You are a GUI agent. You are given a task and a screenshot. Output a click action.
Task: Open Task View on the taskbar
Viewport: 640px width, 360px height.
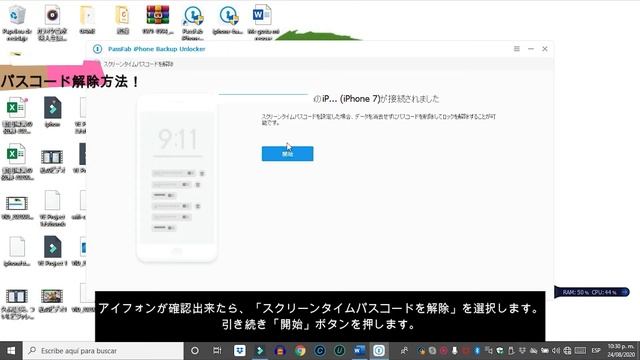(217, 351)
